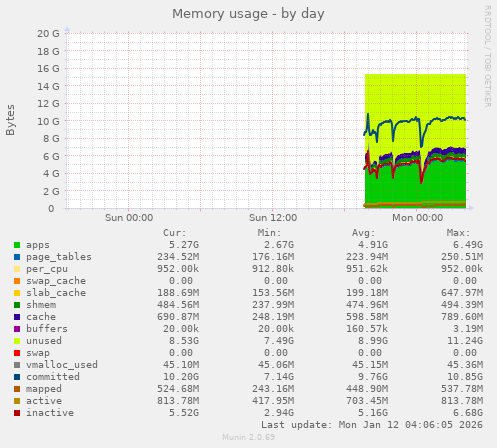The image size is (497, 448).
Task: Click the dark blue cache legend swatch
Action: tap(17, 317)
